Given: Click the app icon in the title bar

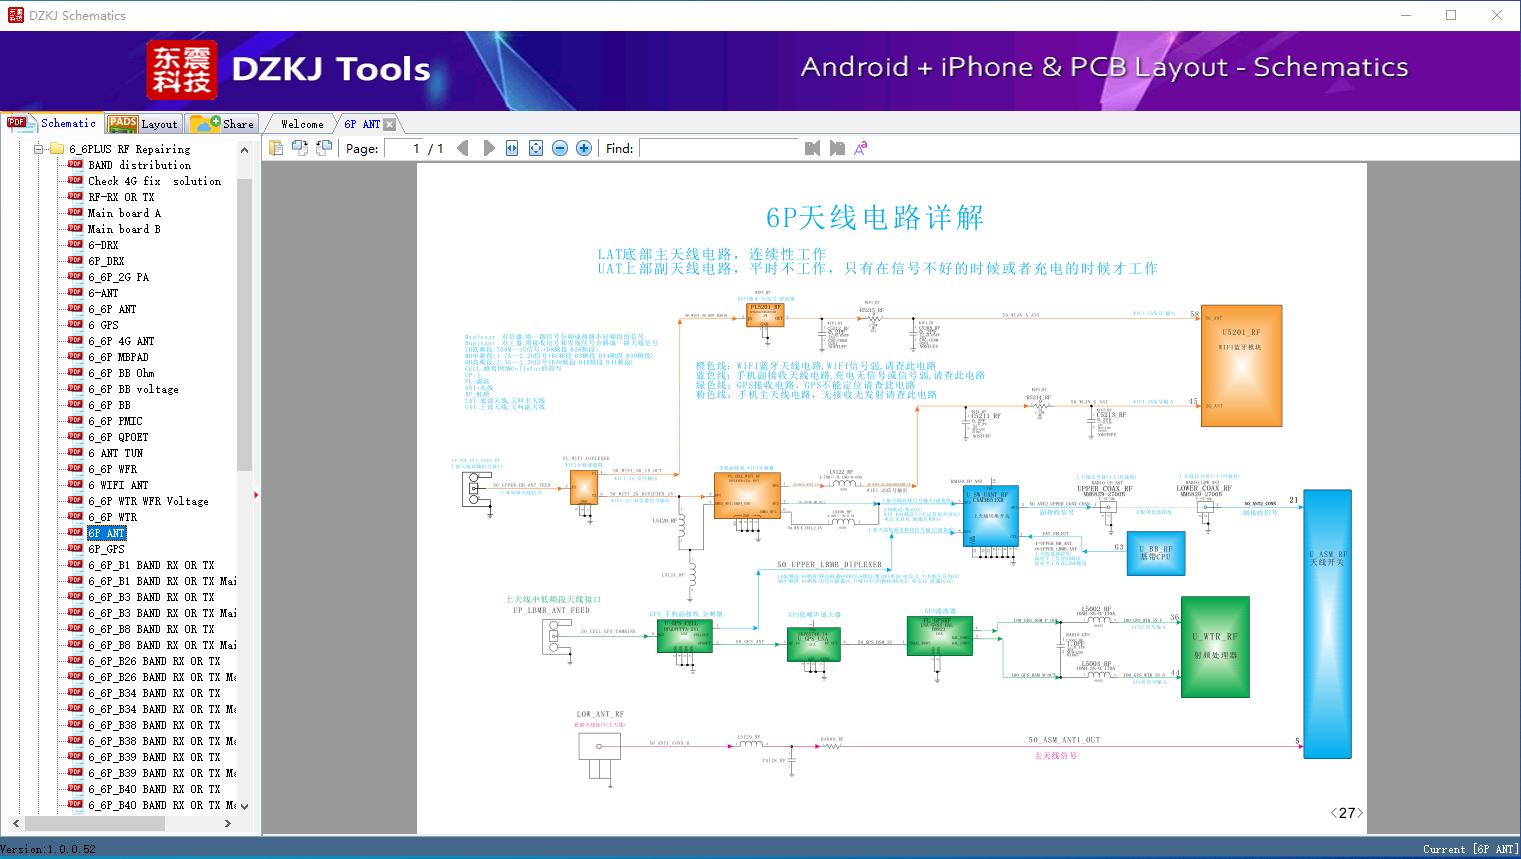Looking at the screenshot, I should click(14, 15).
